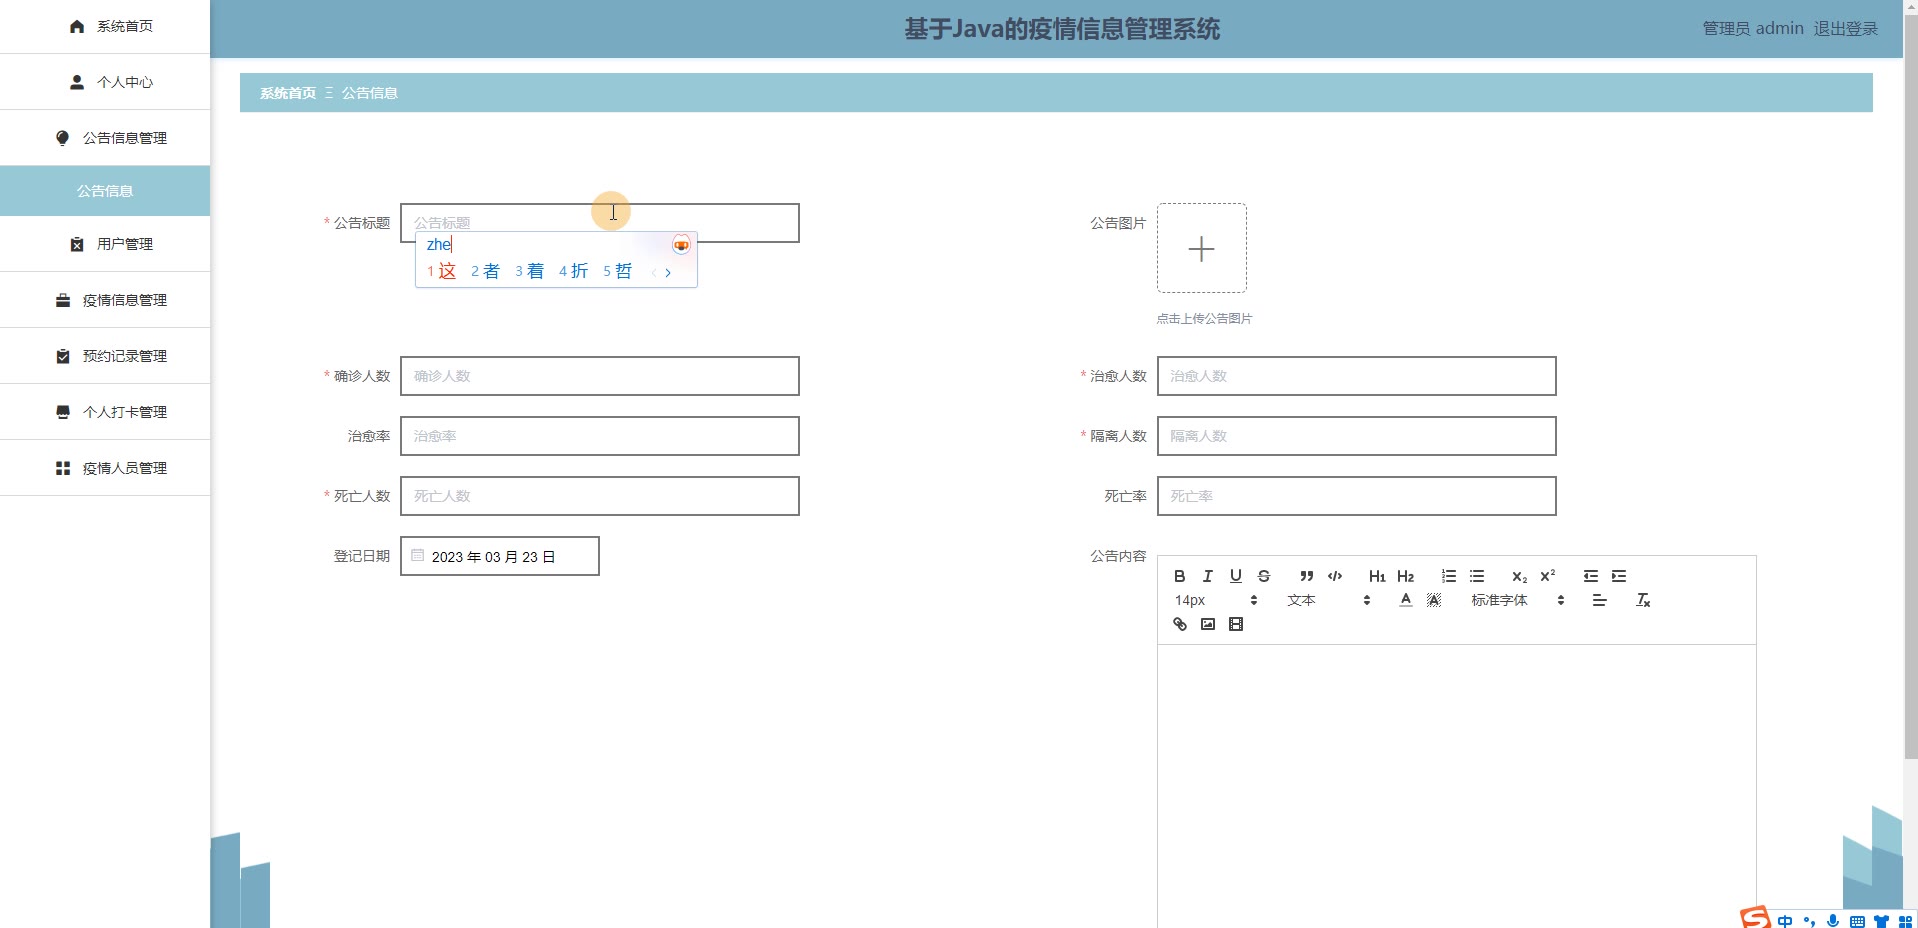Toggle underline formatting in editor

1235,576
